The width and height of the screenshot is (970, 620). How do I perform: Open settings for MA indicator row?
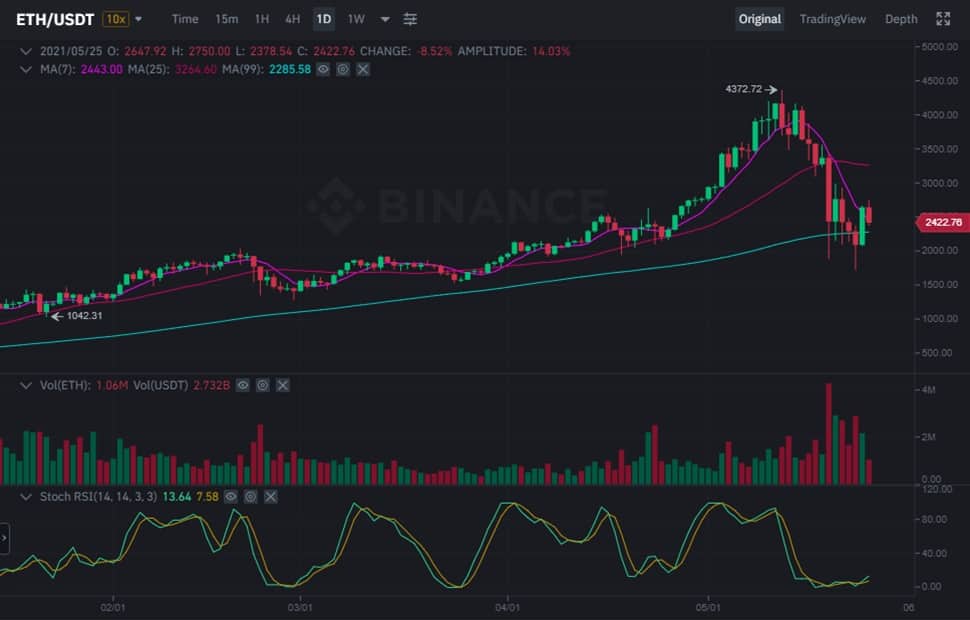(x=343, y=69)
